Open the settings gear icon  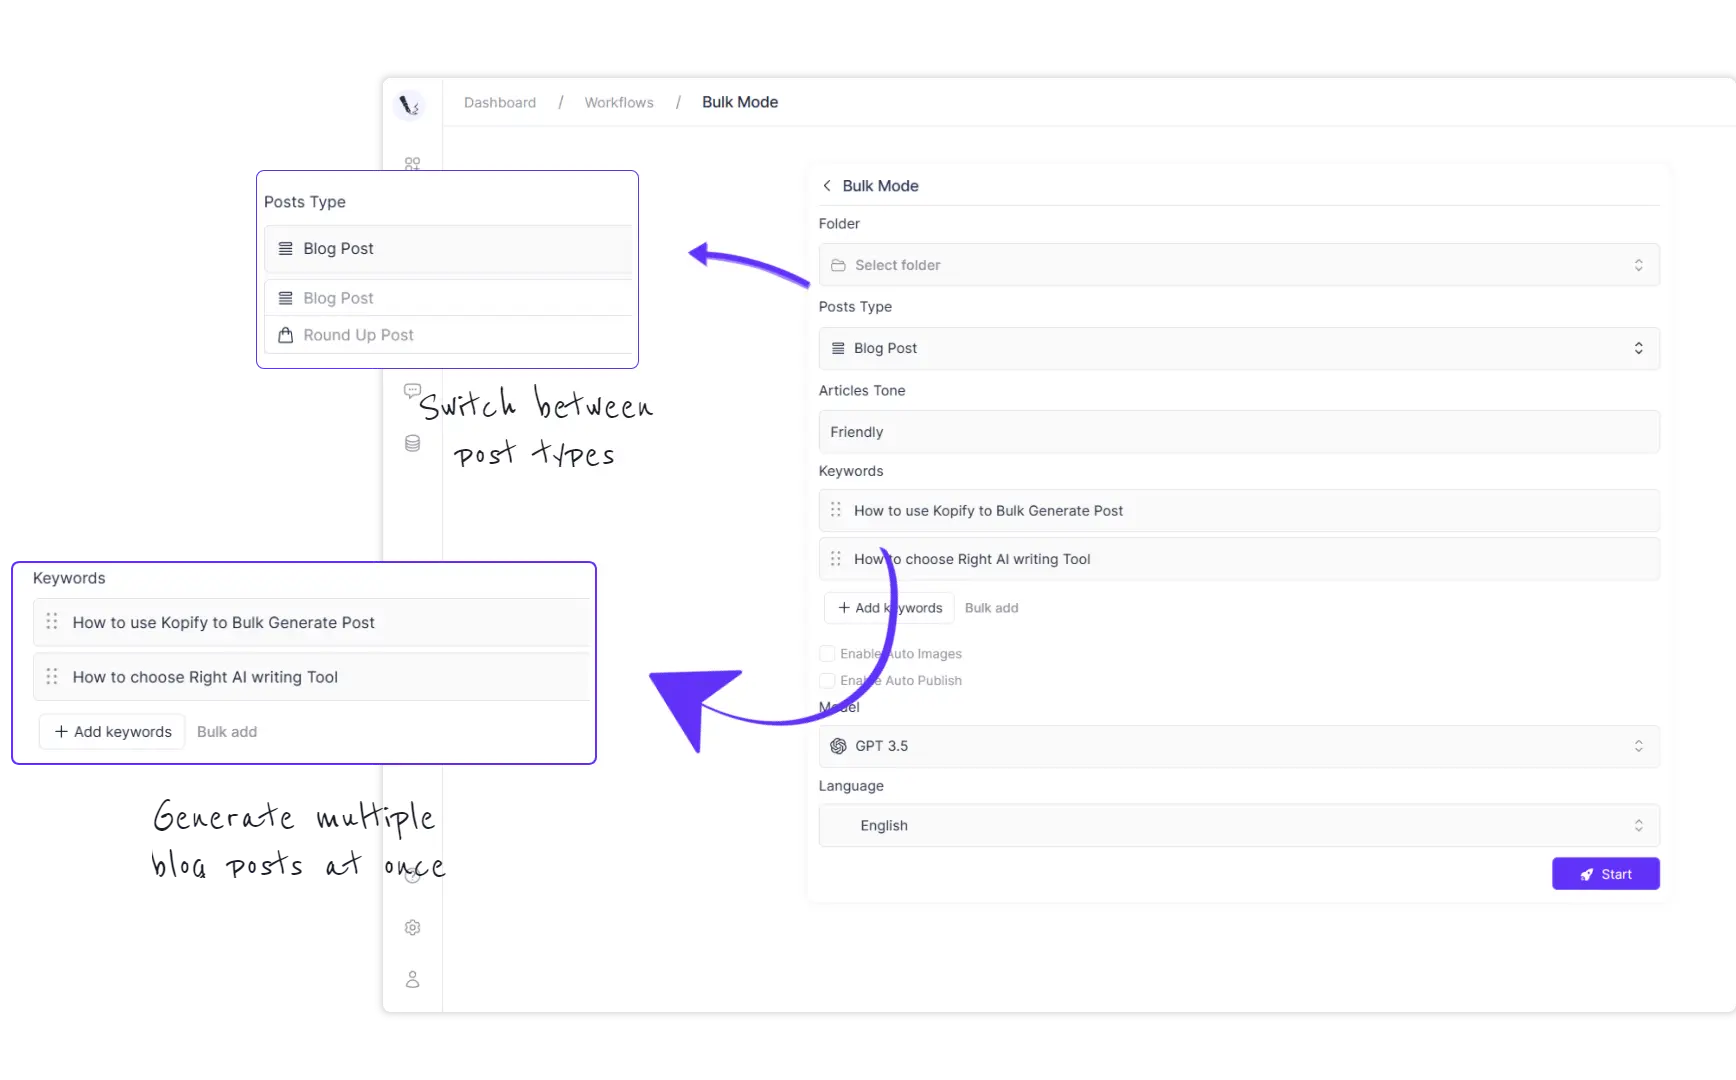[x=412, y=927]
